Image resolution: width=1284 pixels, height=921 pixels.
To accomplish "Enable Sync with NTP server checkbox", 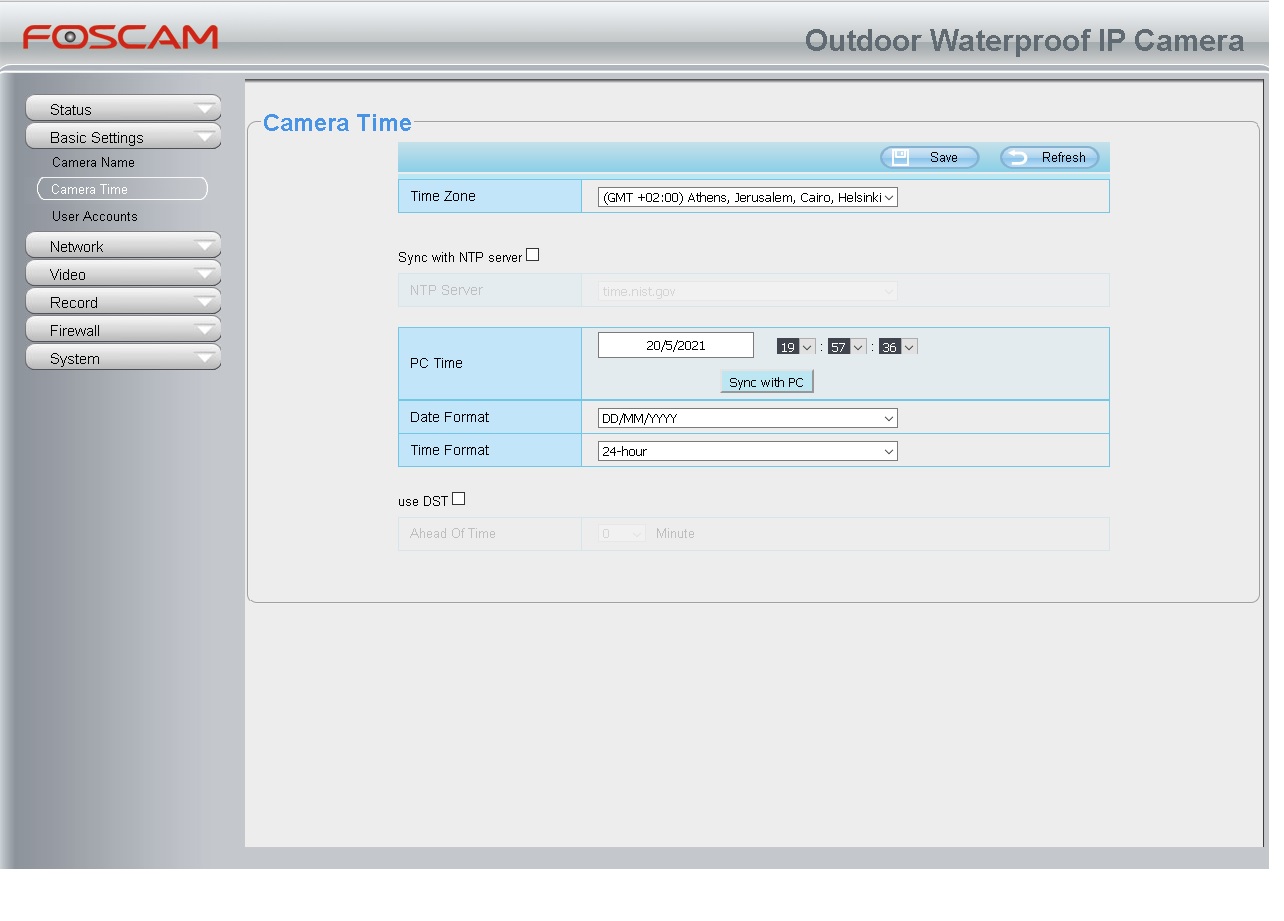I will point(532,255).
